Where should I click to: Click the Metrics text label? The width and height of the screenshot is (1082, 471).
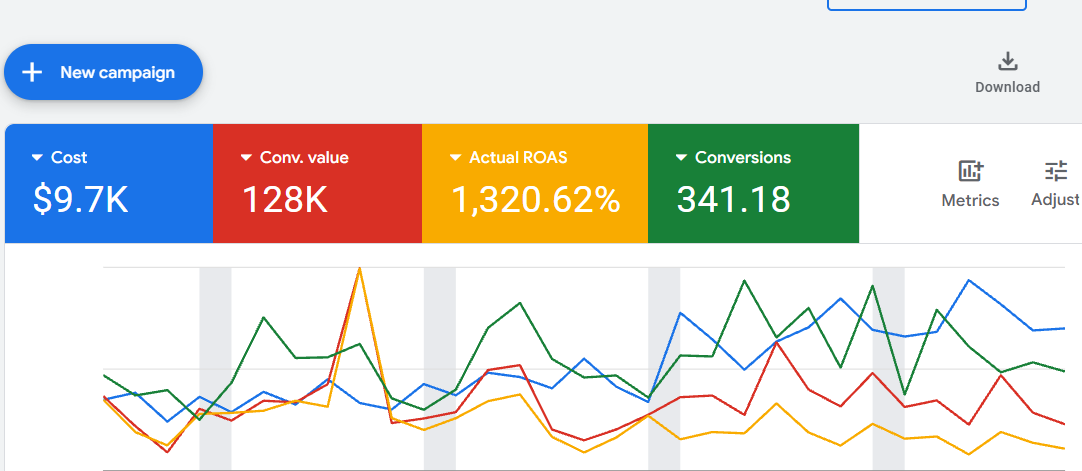(x=970, y=200)
